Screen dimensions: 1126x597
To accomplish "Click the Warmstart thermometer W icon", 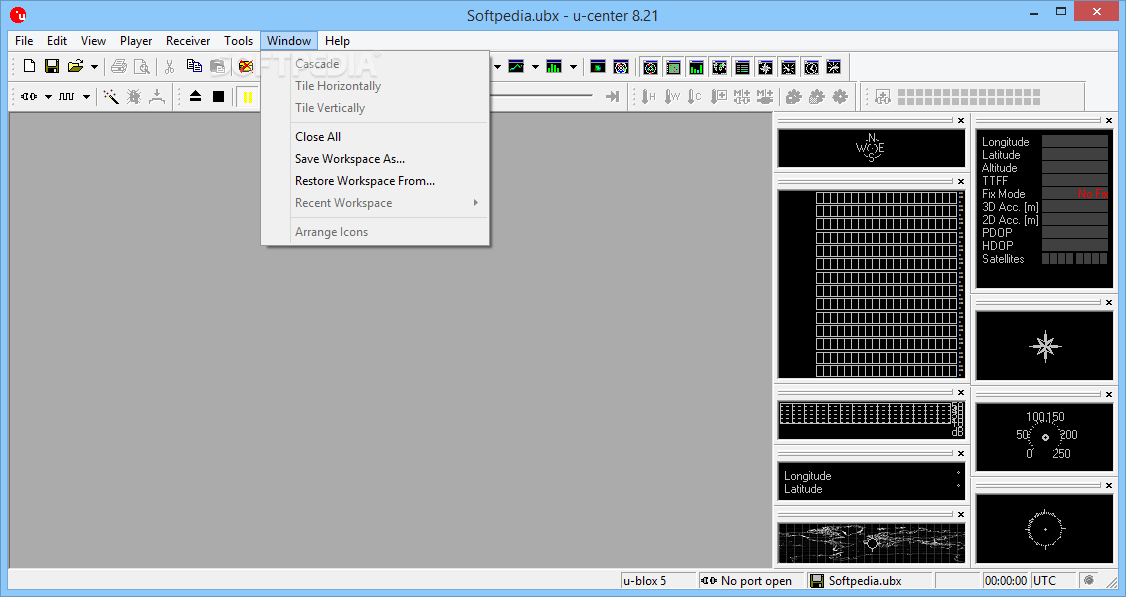I will click(x=671, y=96).
